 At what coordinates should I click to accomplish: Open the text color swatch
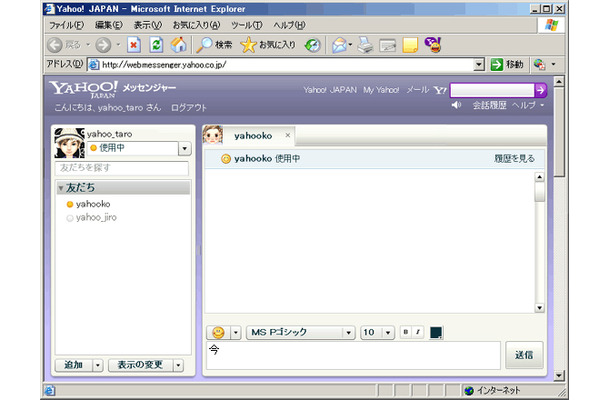[436, 333]
